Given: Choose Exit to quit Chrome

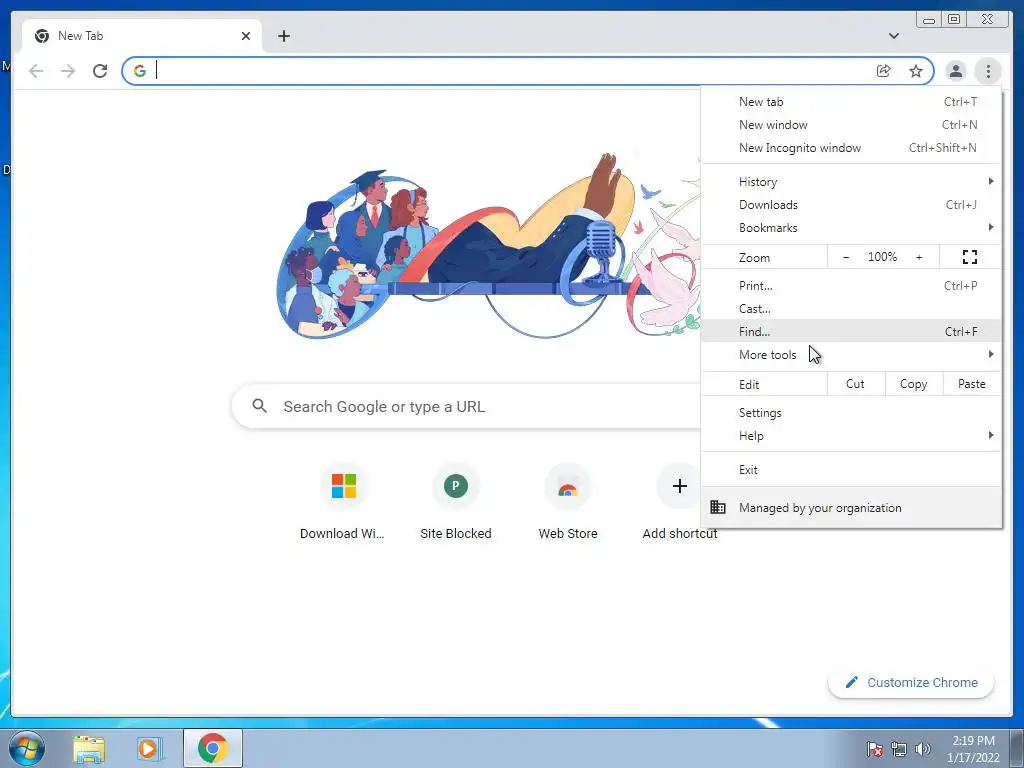Looking at the screenshot, I should tap(851, 470).
